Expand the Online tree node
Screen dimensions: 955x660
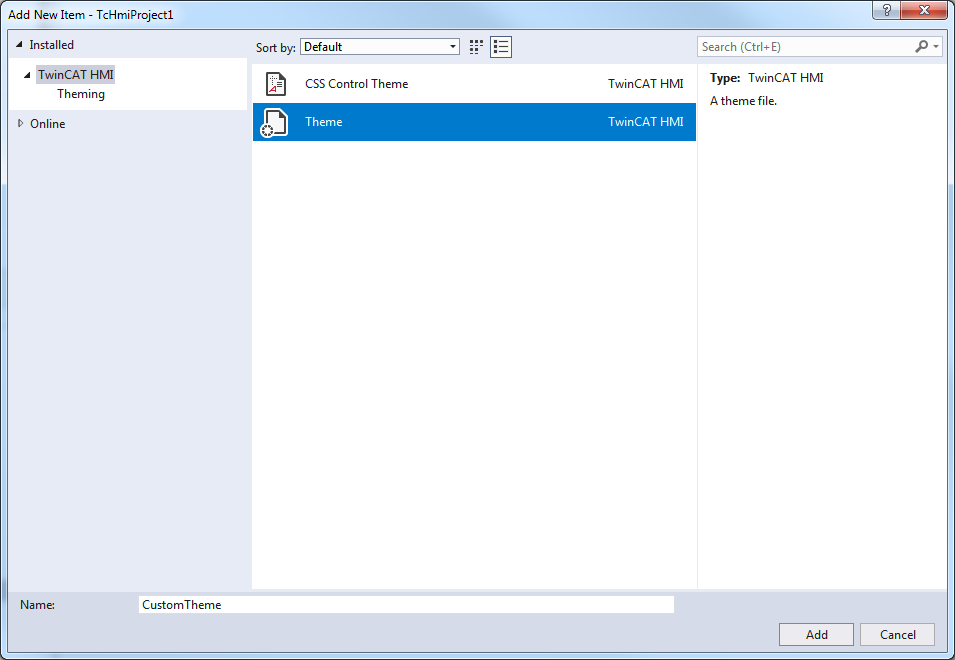[21, 124]
